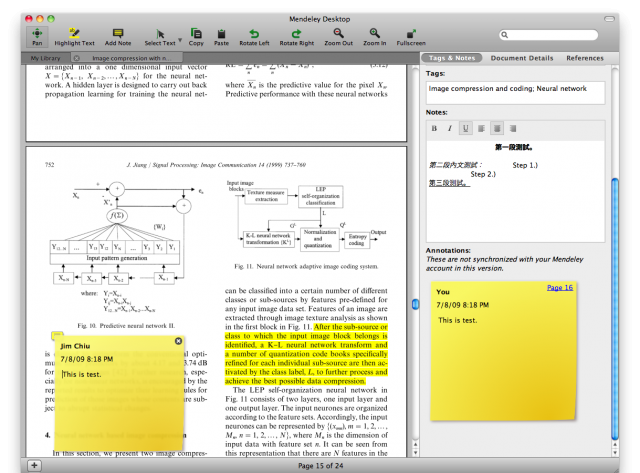Pick the Select Text tool
The image size is (640, 473).
[x=160, y=37]
